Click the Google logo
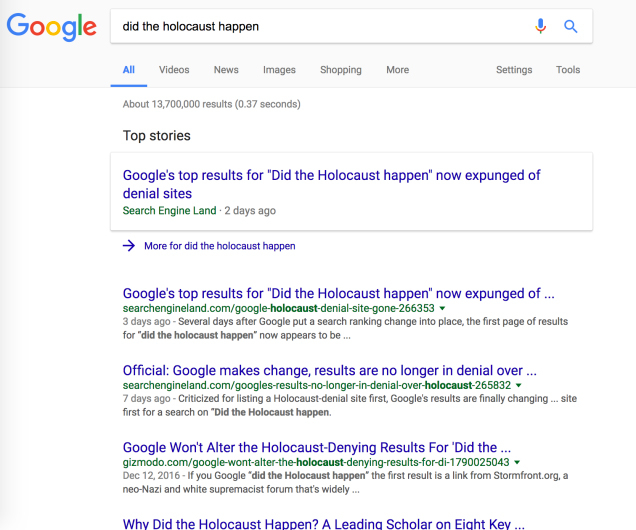636x530 pixels. coord(52,26)
